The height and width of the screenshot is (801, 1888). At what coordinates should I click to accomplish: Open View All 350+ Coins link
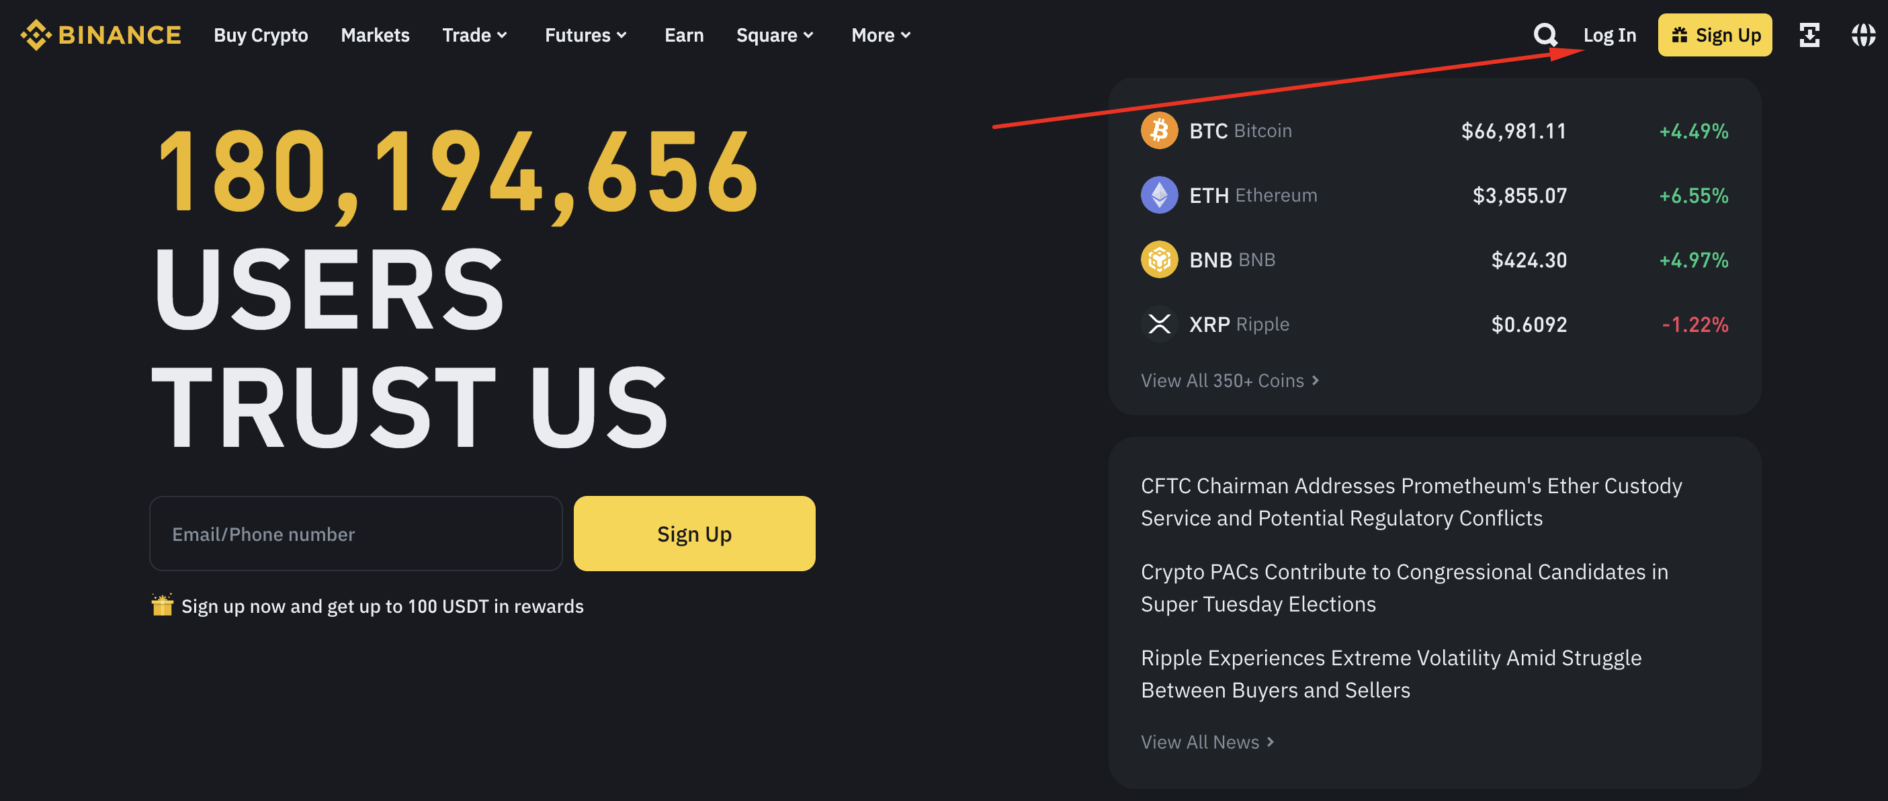pyautogui.click(x=1230, y=380)
